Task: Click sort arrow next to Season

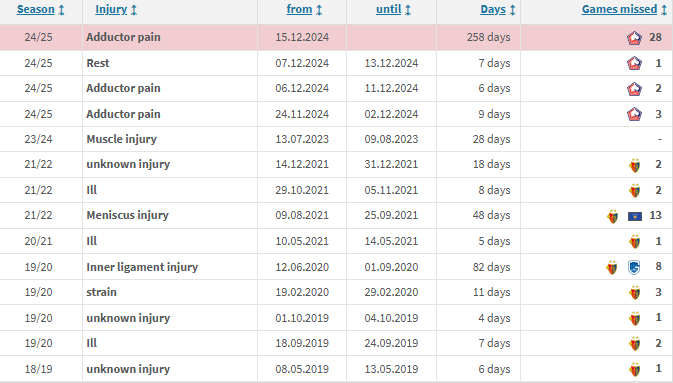Action: click(61, 10)
